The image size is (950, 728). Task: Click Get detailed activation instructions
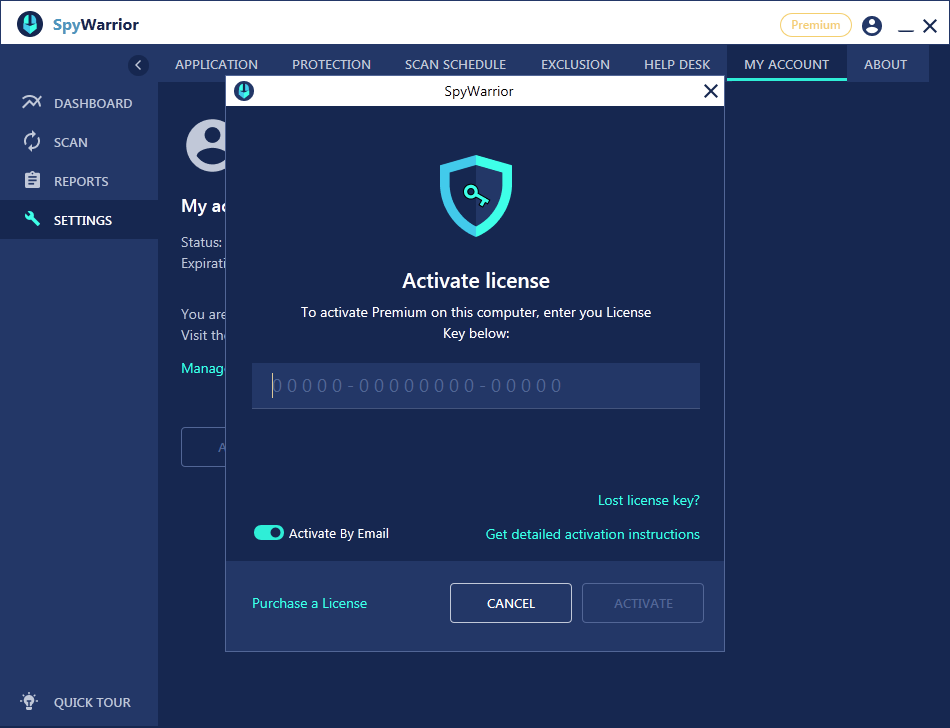[x=592, y=534]
